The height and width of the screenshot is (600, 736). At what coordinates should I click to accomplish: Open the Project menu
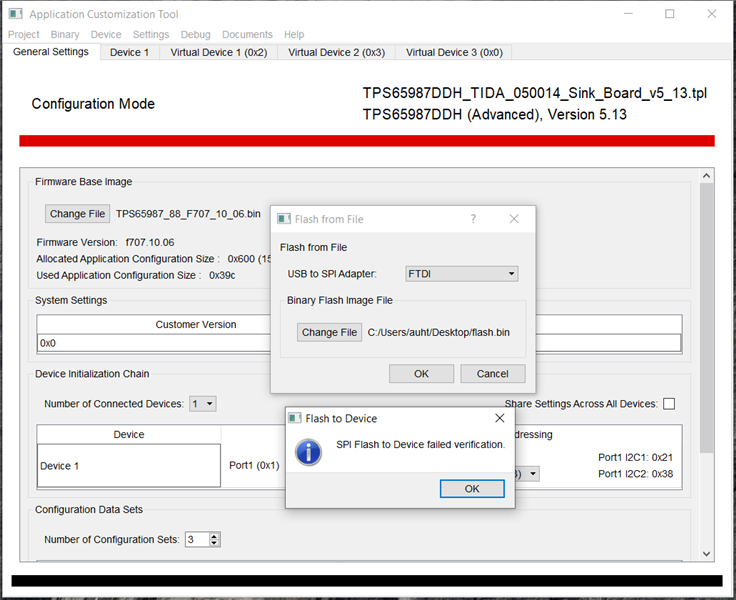click(x=23, y=35)
